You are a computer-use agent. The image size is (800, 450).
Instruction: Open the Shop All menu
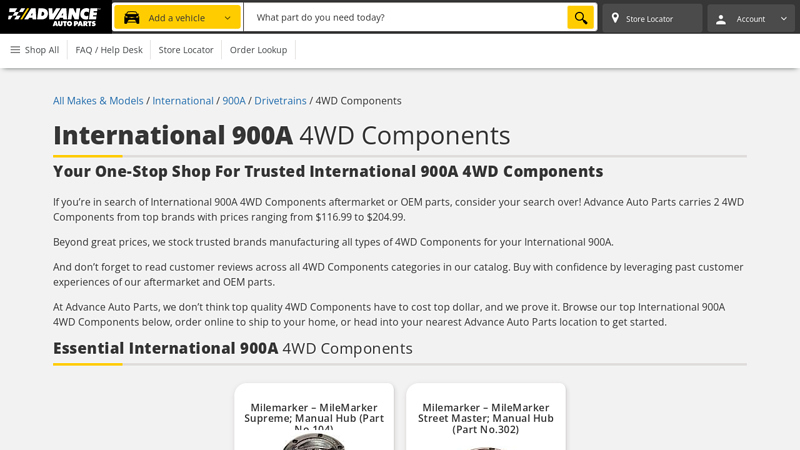(35, 49)
